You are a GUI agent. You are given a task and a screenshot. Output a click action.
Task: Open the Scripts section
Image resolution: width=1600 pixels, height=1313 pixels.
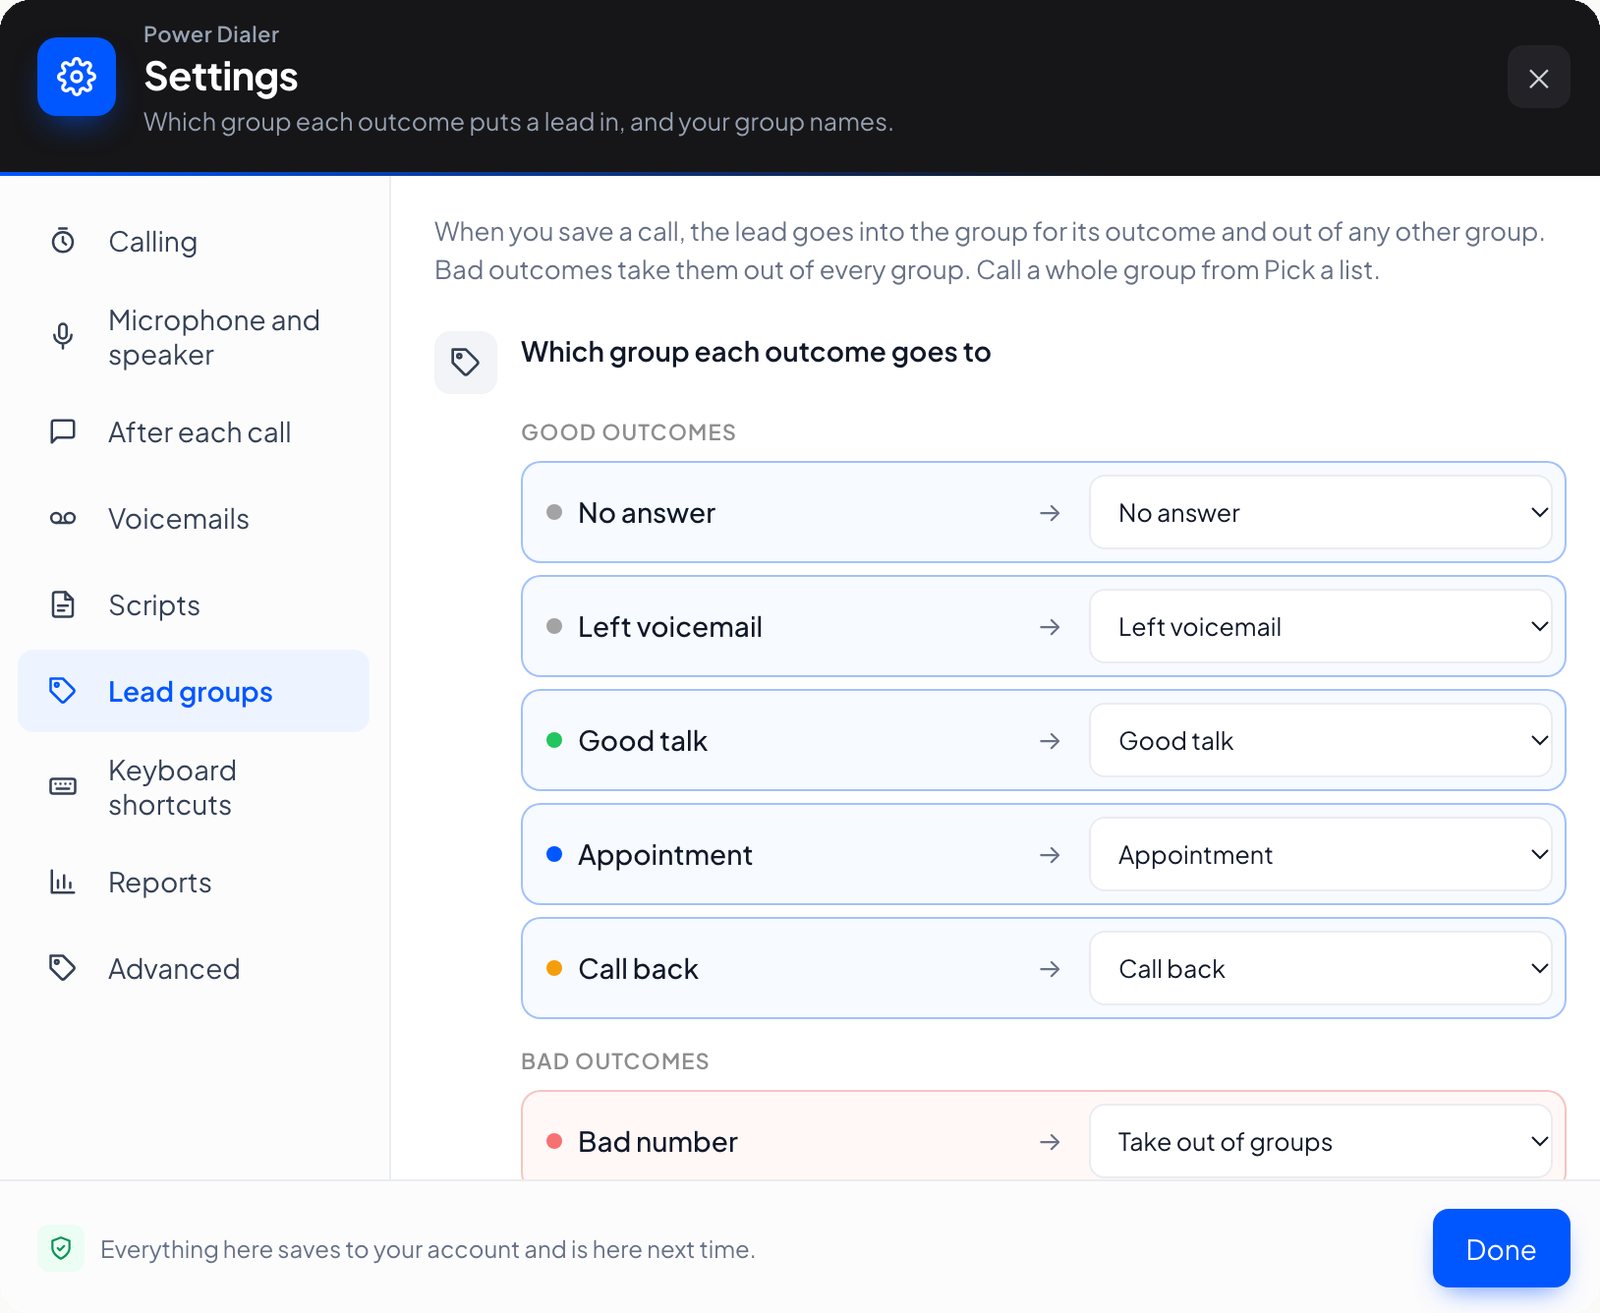click(x=194, y=604)
